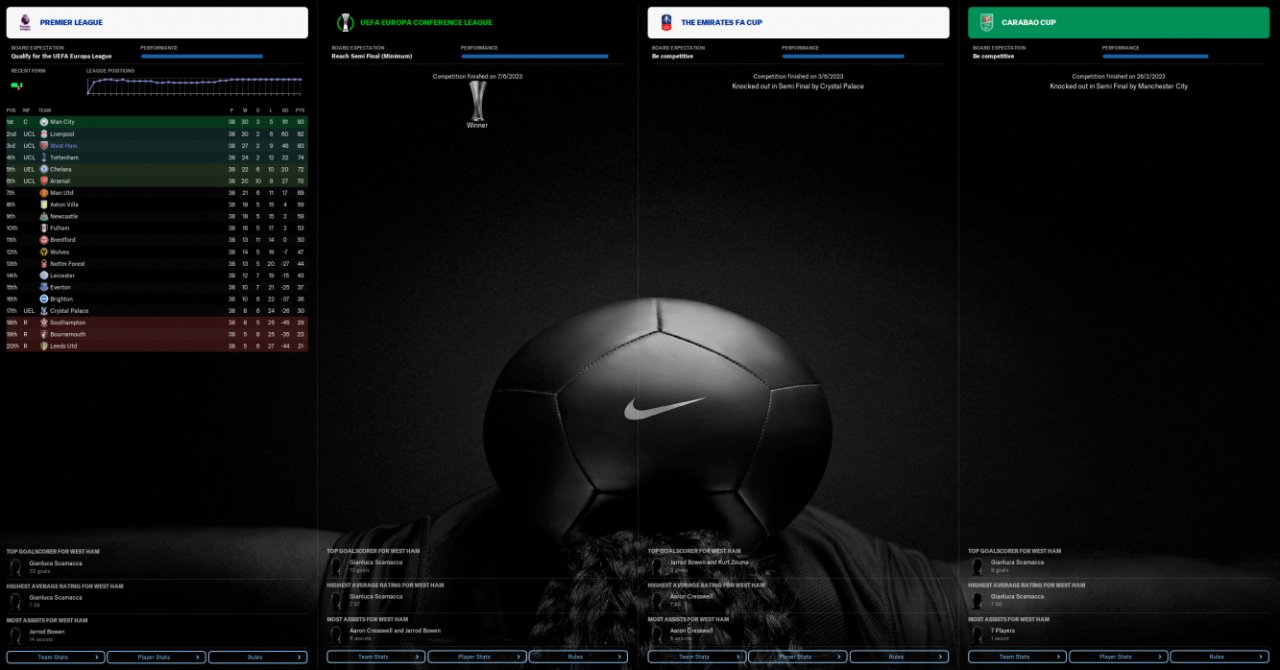
Task: Click the Fulham club badge
Action: pyautogui.click(x=44, y=228)
